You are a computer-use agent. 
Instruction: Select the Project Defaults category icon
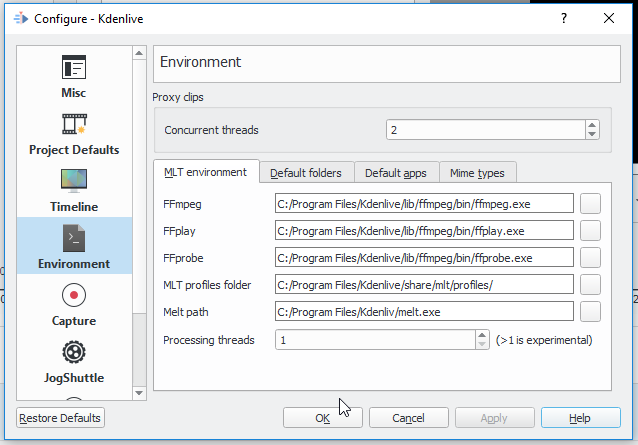point(74,124)
